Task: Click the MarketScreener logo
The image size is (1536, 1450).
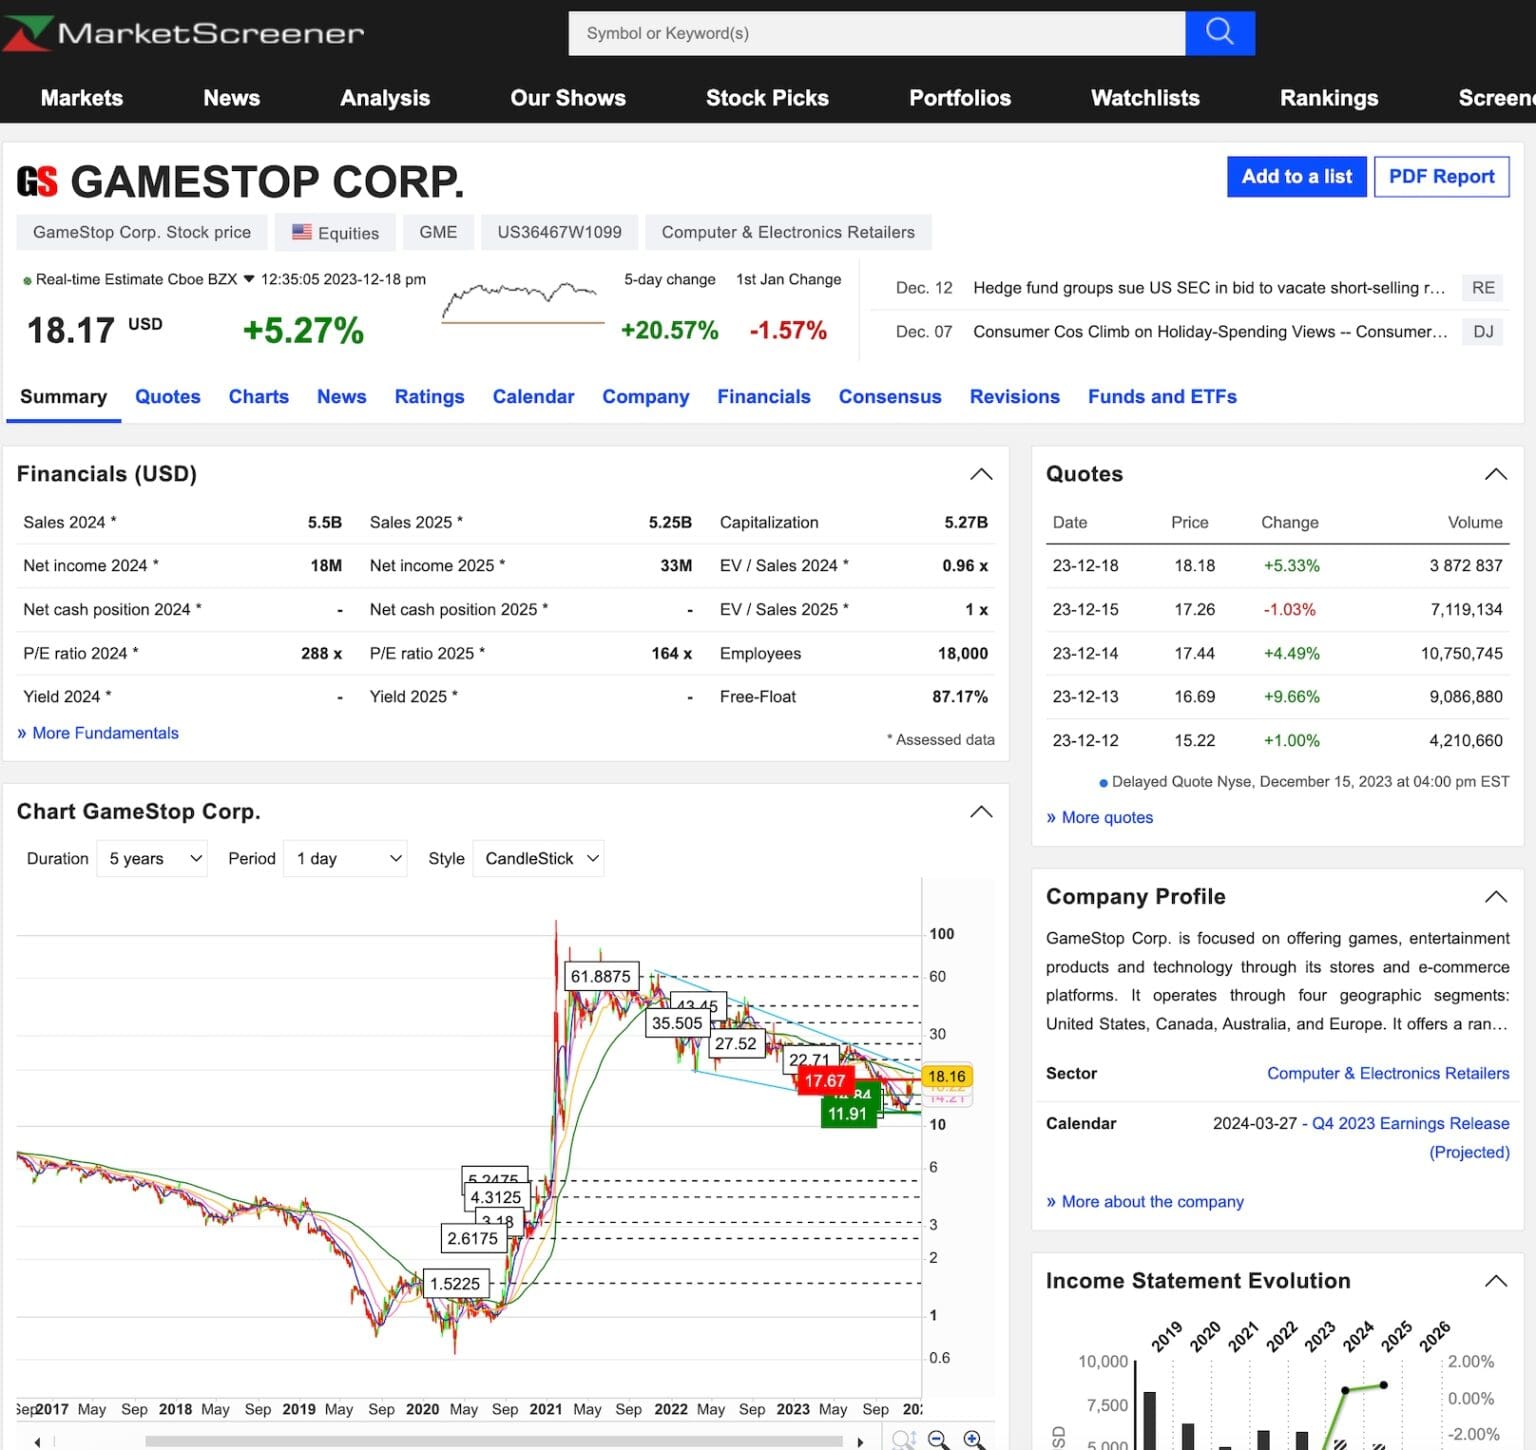Action: pyautogui.click(x=183, y=32)
